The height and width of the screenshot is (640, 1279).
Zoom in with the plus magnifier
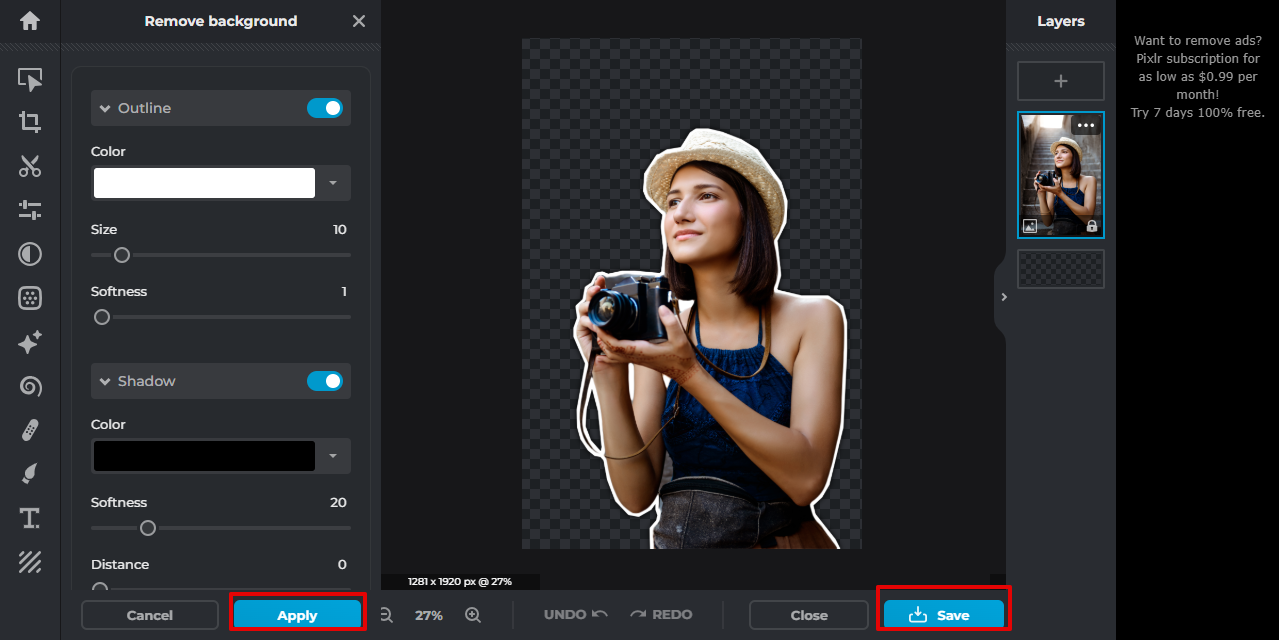[473, 615]
